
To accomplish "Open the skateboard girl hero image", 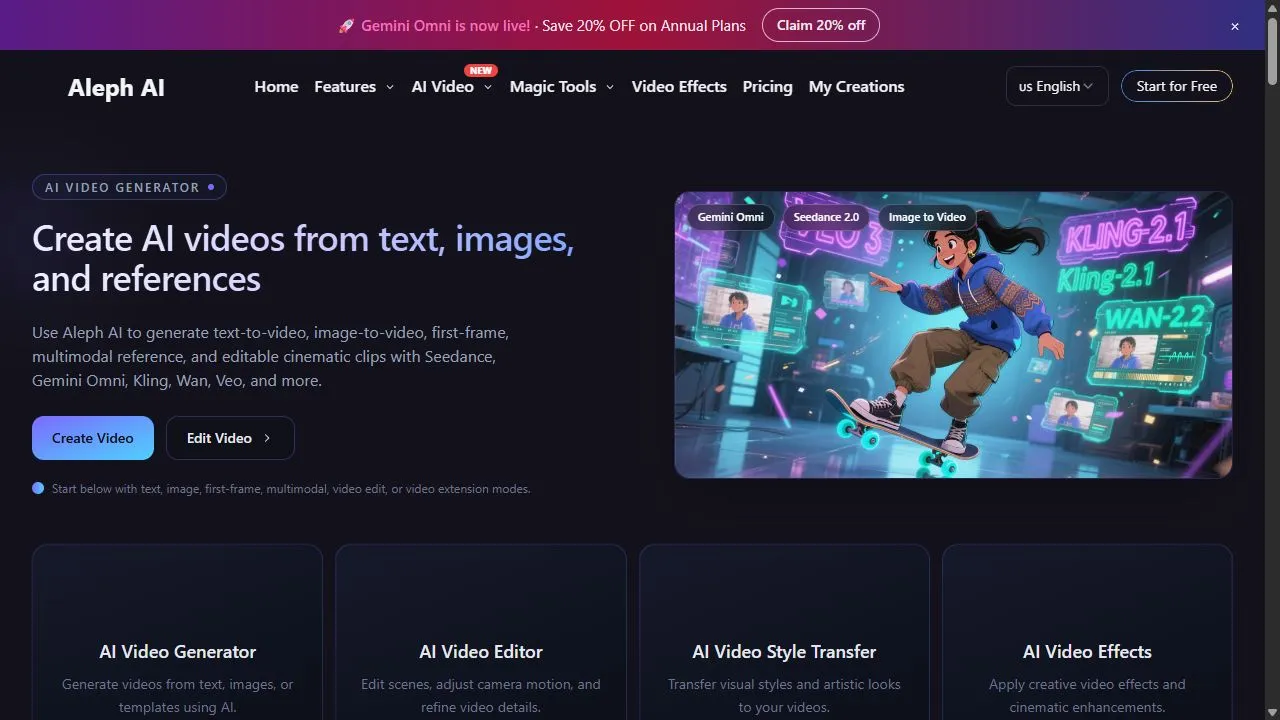I will [x=953, y=335].
